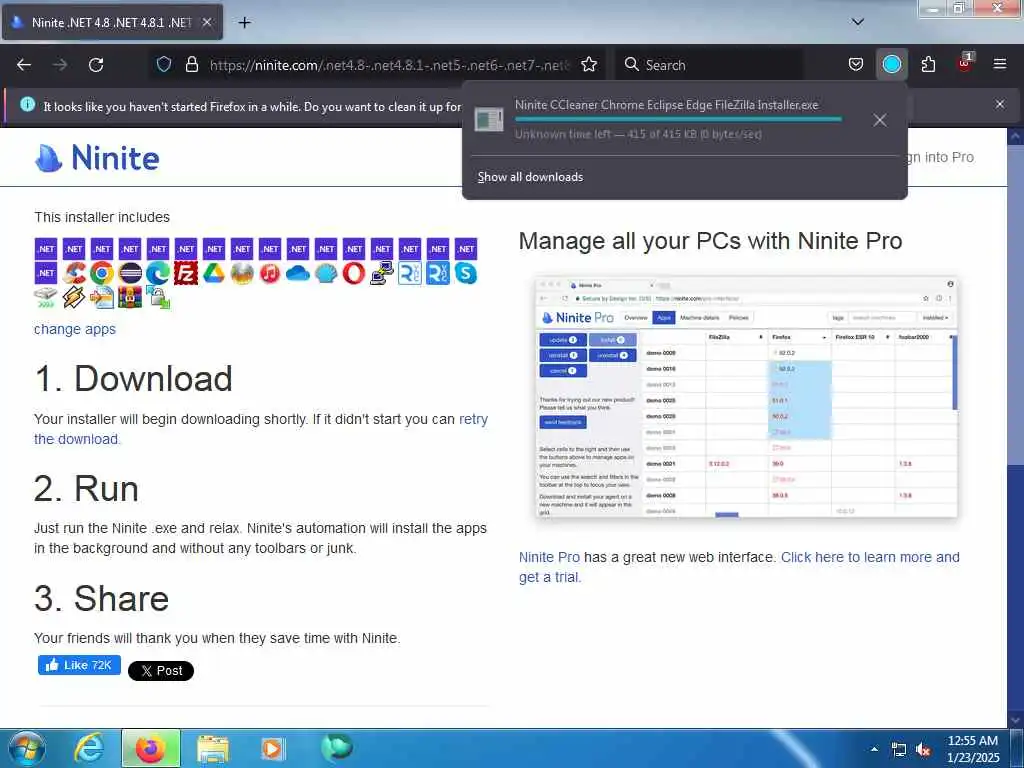The image size is (1024, 768).
Task: Click the Google Drive app icon
Action: (214, 273)
